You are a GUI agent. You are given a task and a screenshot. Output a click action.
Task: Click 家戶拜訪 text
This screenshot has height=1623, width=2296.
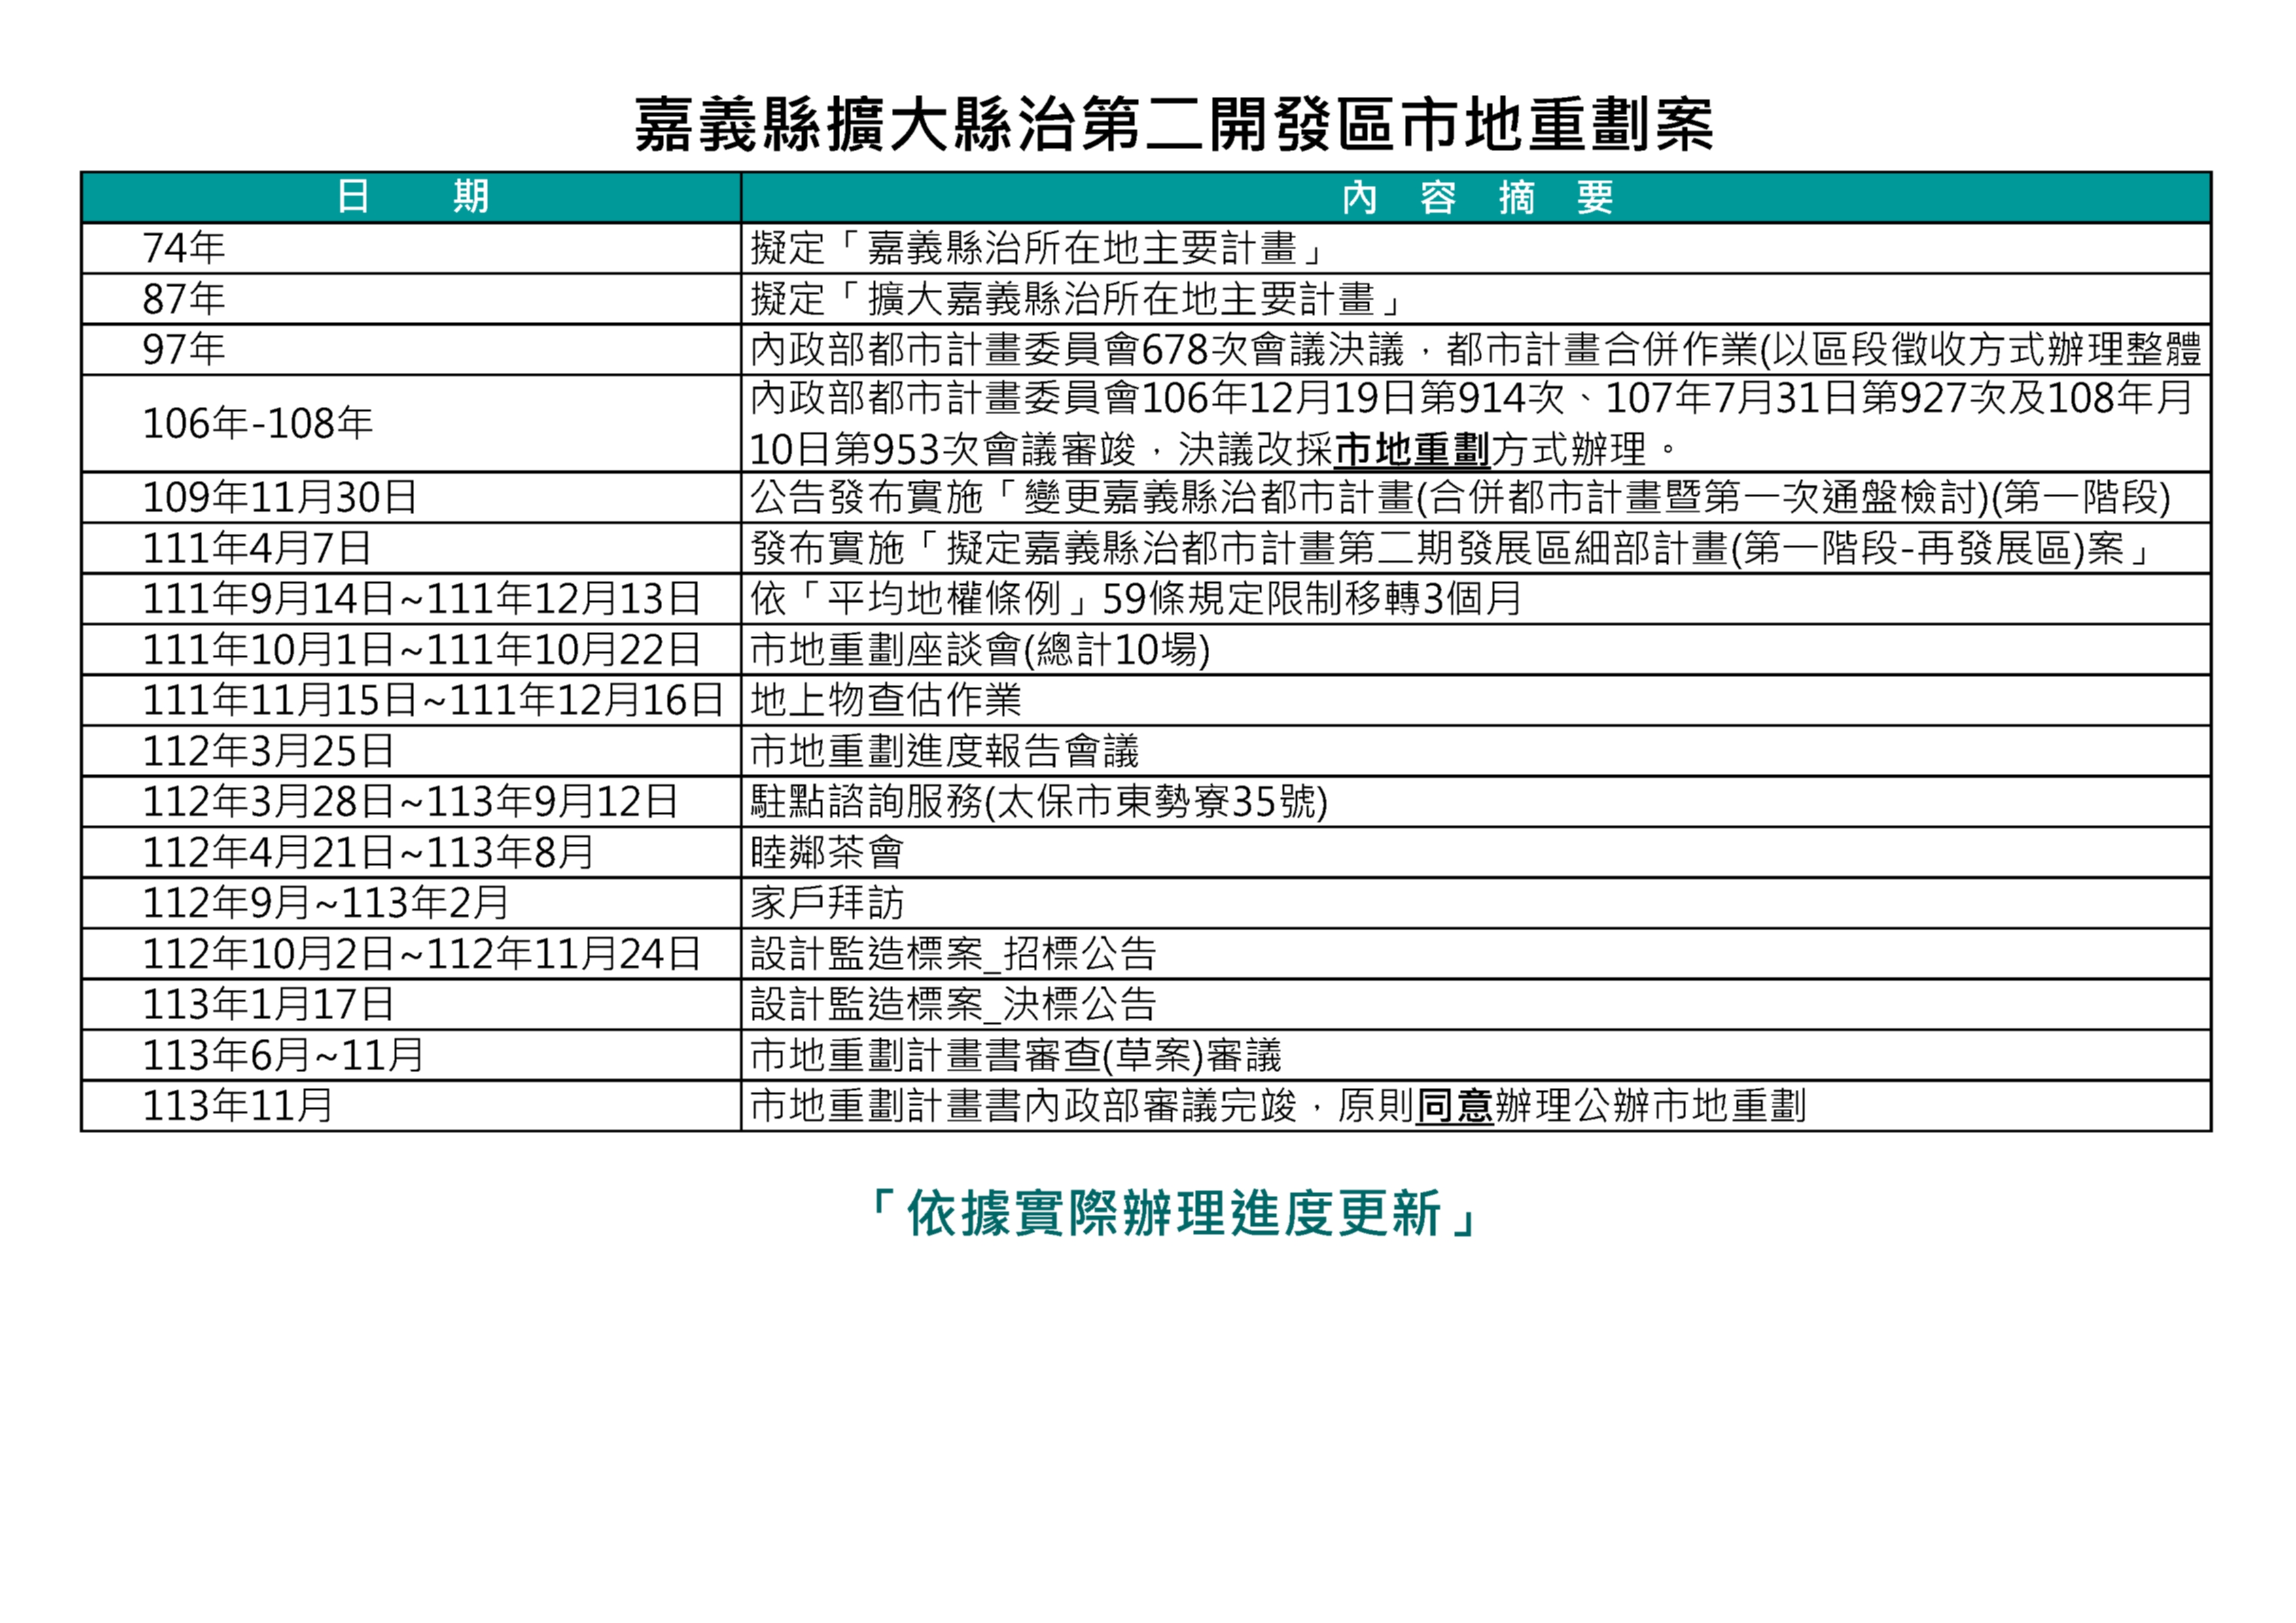[x=827, y=903]
